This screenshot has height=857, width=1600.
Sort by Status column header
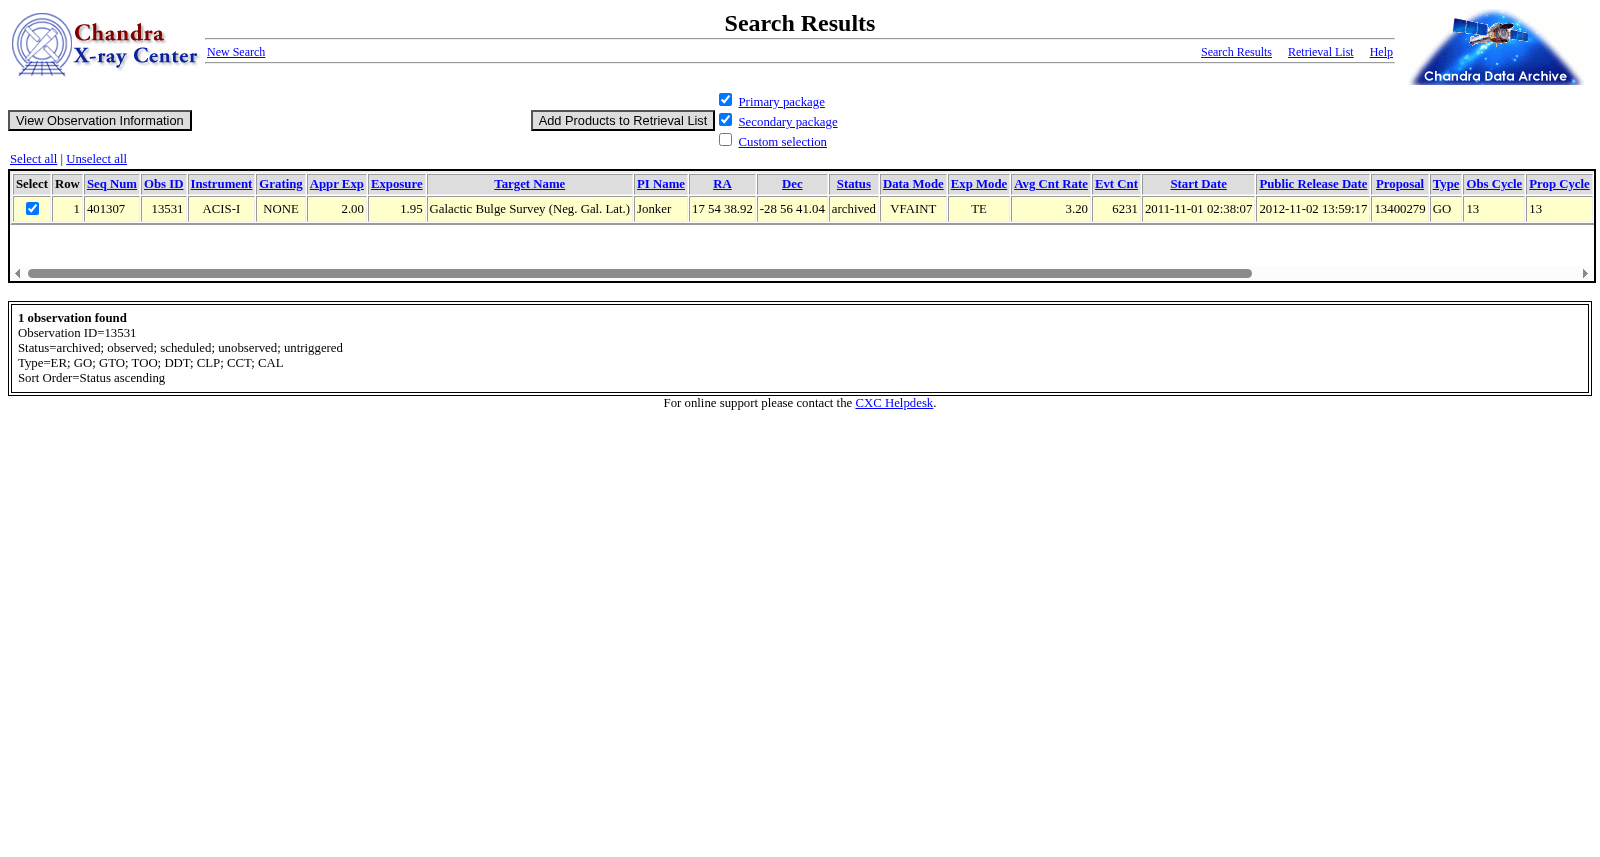coord(854,184)
